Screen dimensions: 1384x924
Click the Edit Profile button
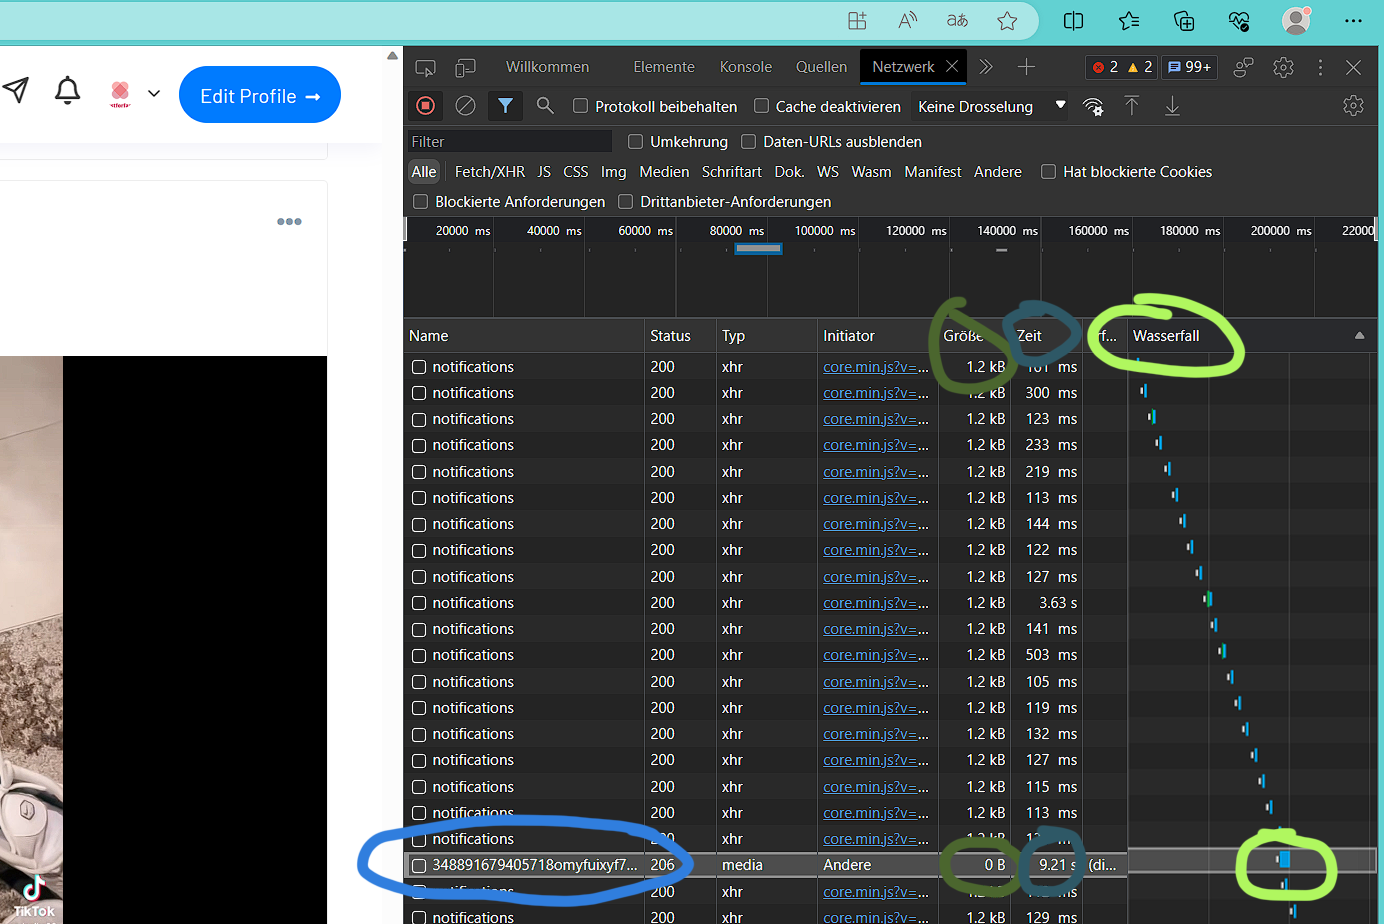tap(260, 95)
